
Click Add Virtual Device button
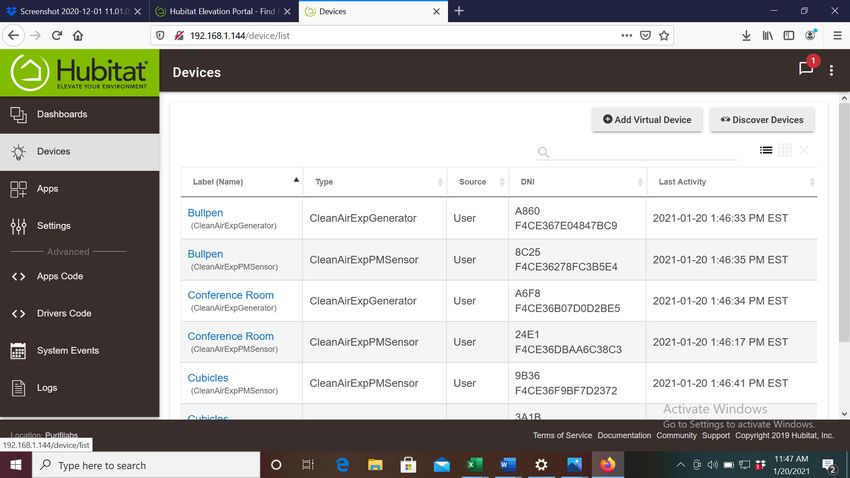[x=647, y=120]
